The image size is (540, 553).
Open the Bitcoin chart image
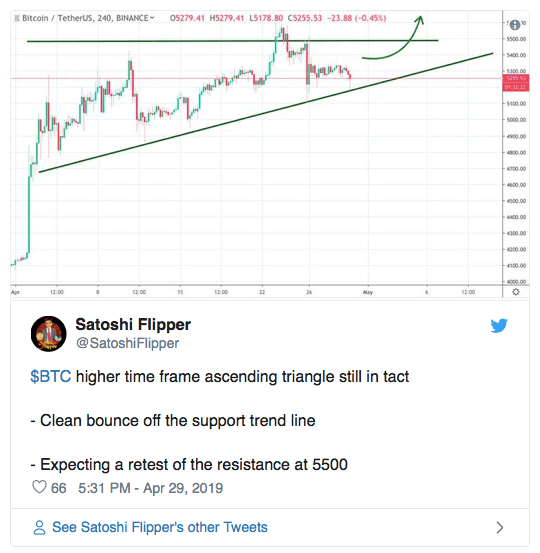(270, 154)
